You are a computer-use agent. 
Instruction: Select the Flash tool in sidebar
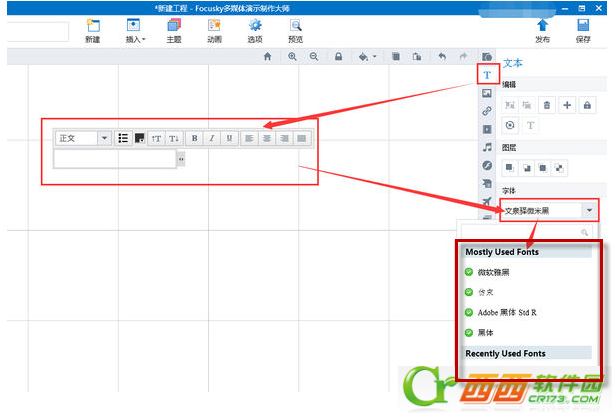(487, 165)
